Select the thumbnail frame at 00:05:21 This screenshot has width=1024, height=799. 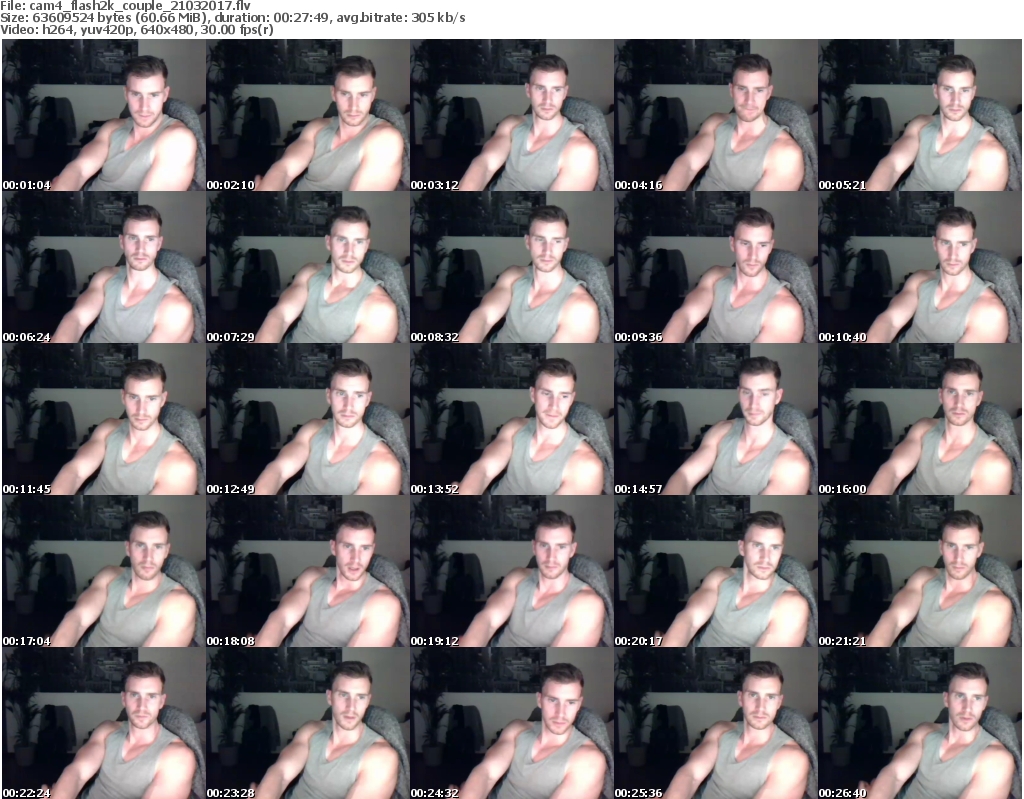(920, 115)
